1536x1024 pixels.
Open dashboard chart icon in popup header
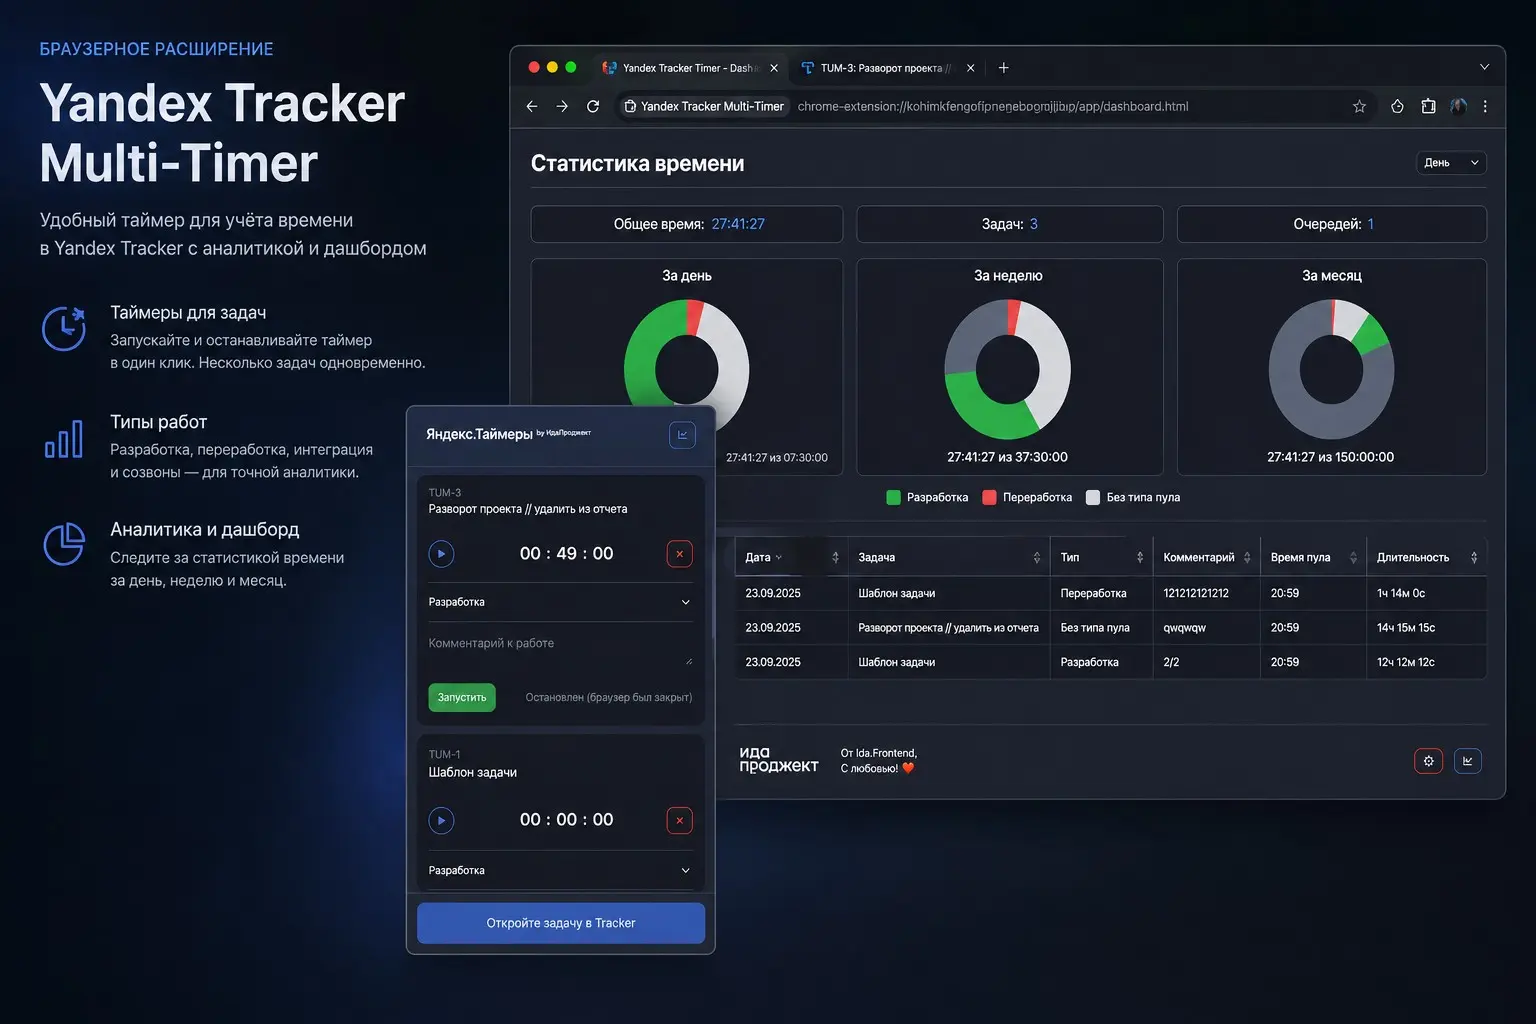click(x=682, y=434)
